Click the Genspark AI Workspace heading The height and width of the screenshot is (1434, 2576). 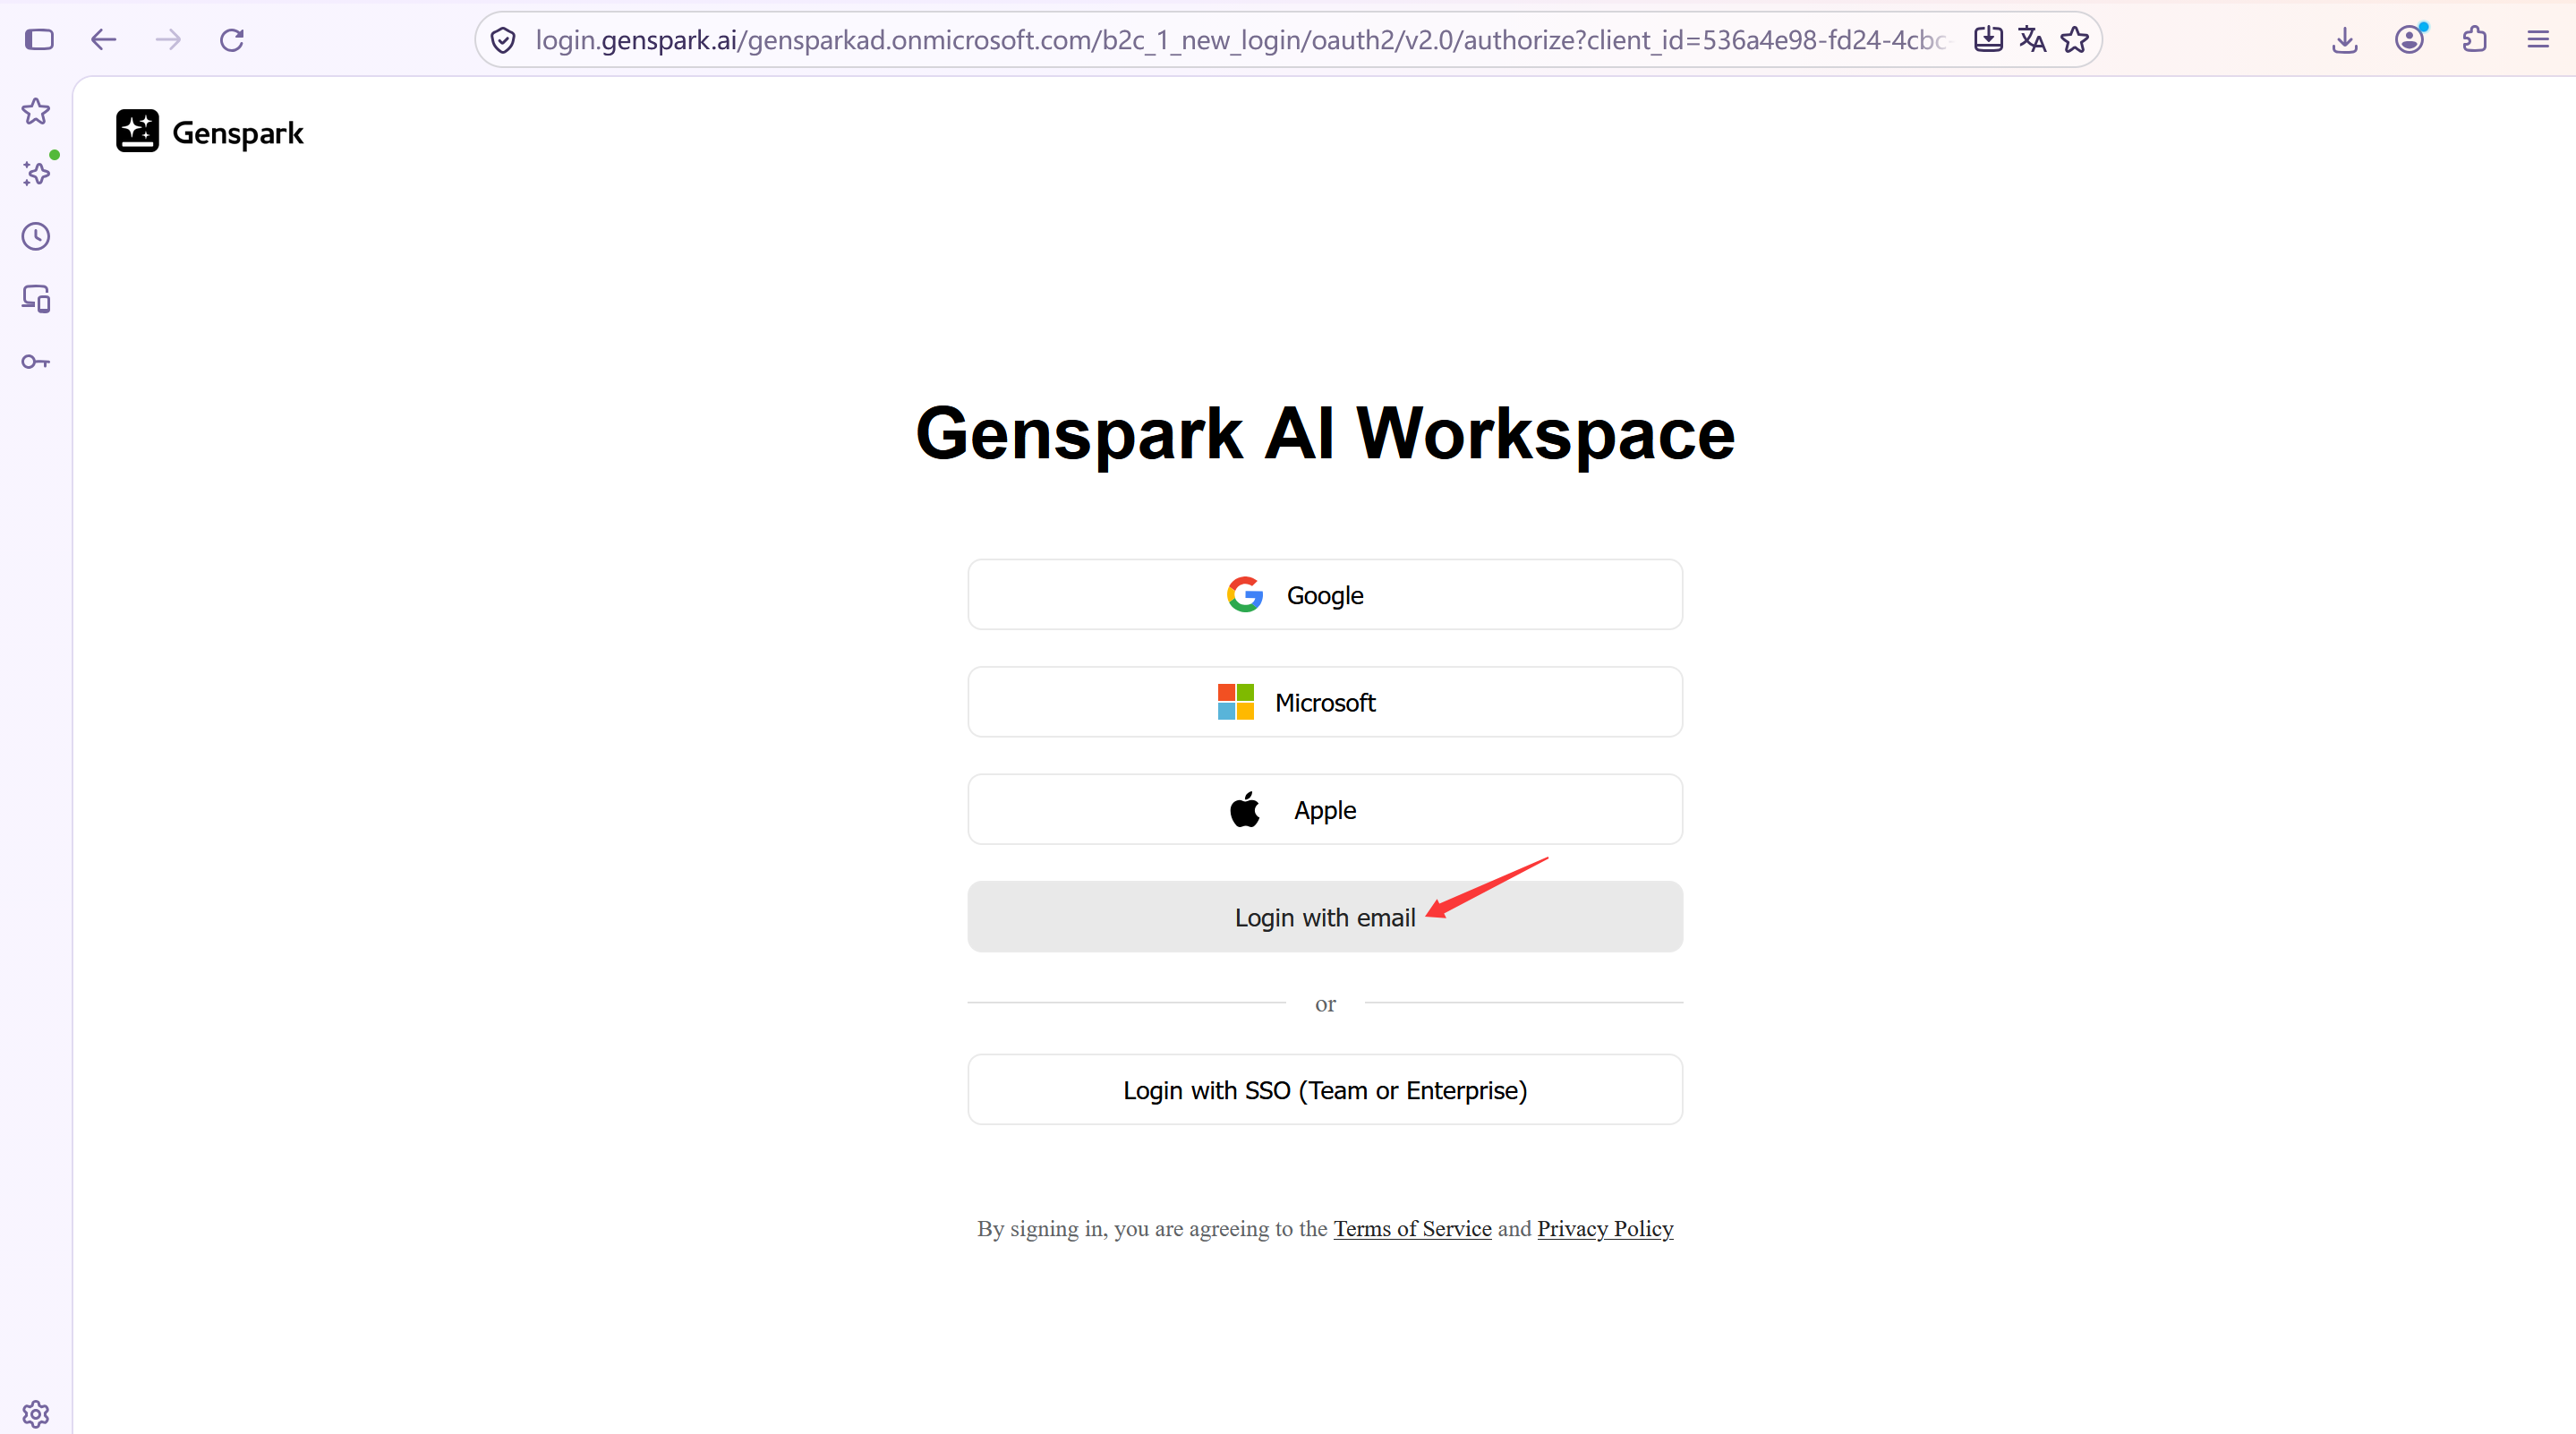[x=1325, y=434]
